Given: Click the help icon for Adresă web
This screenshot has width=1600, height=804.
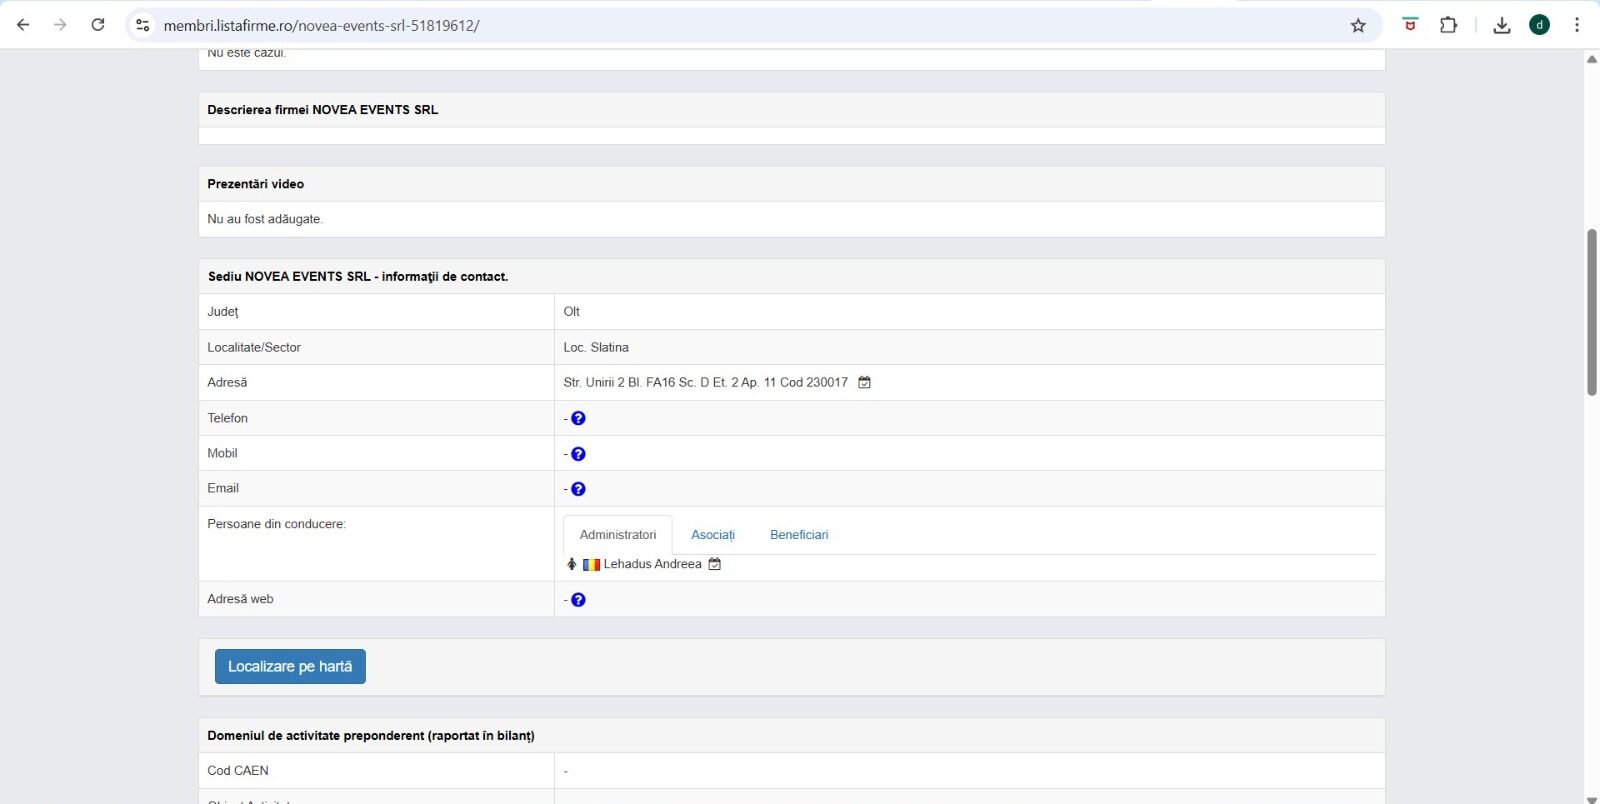Looking at the screenshot, I should point(578,600).
